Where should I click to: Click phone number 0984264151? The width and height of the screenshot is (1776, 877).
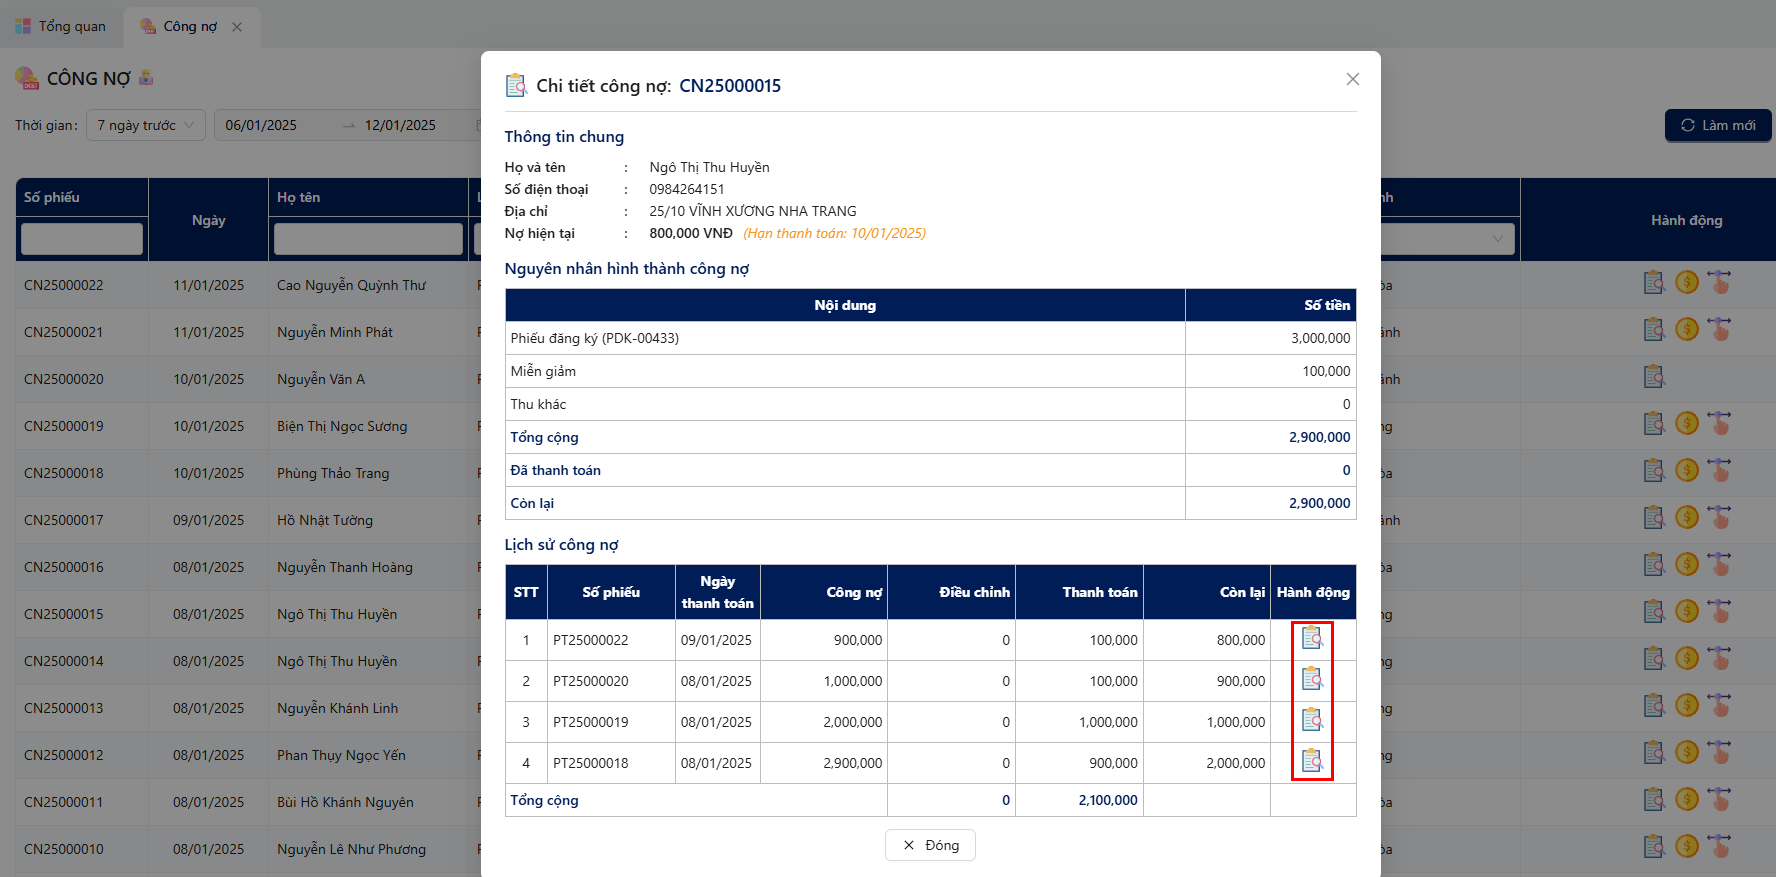687,189
